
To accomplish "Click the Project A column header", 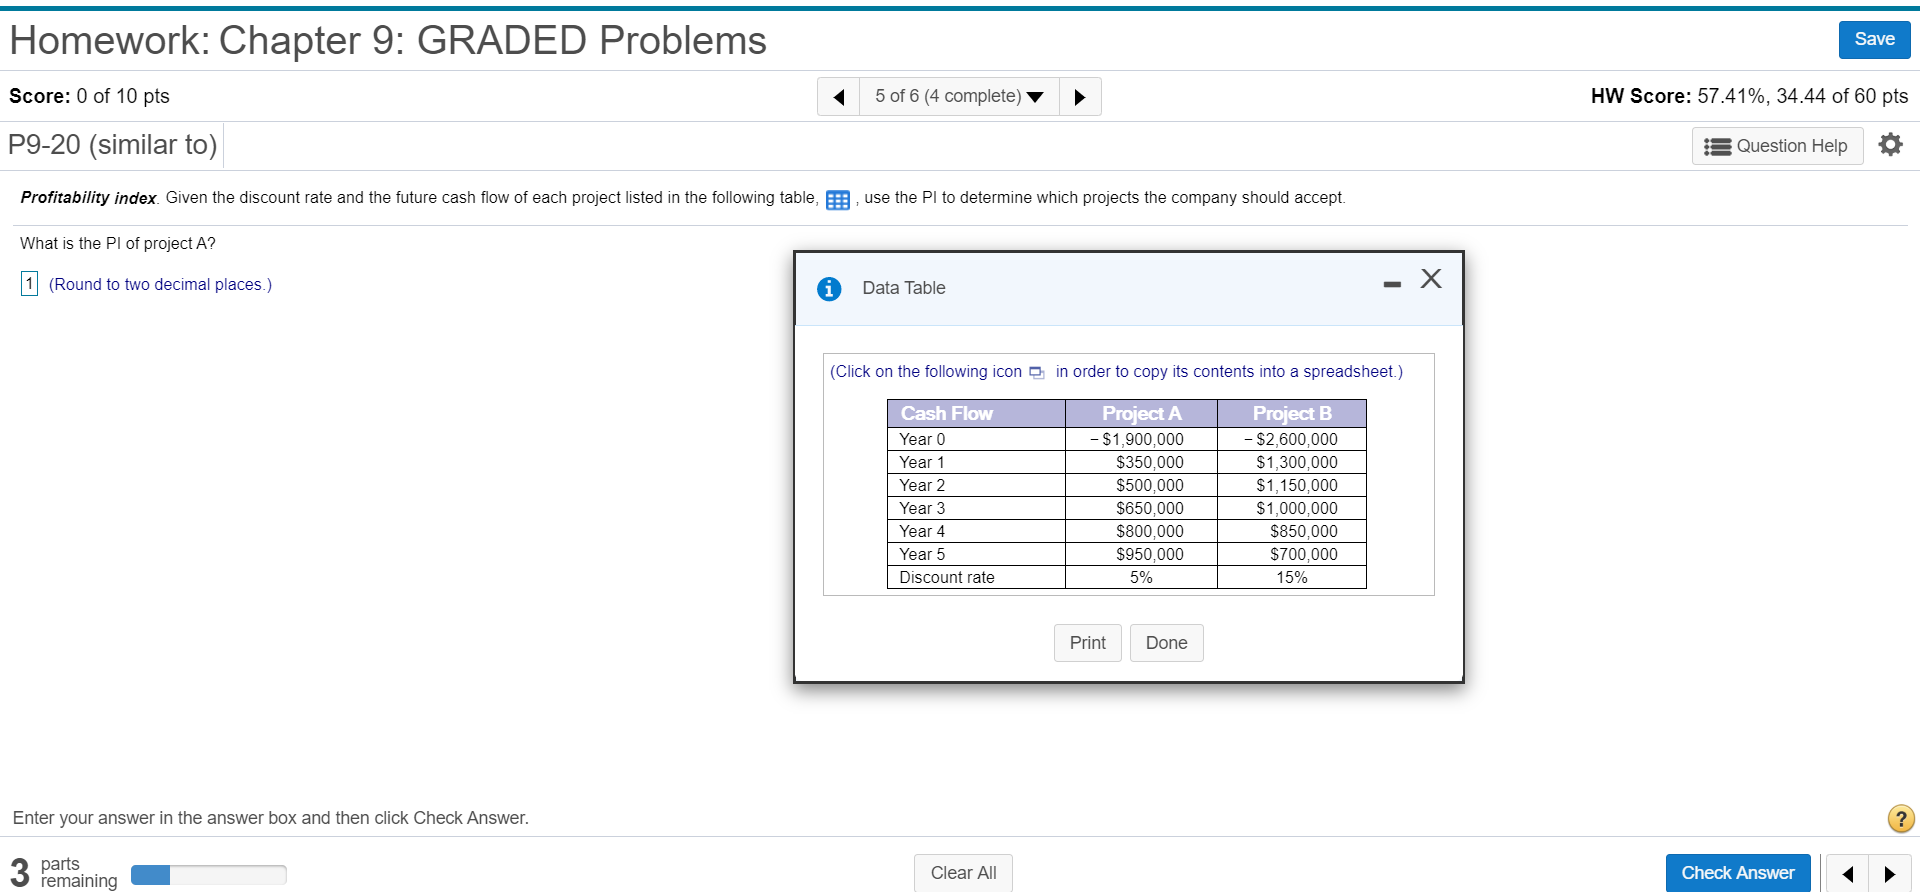I will [1141, 413].
